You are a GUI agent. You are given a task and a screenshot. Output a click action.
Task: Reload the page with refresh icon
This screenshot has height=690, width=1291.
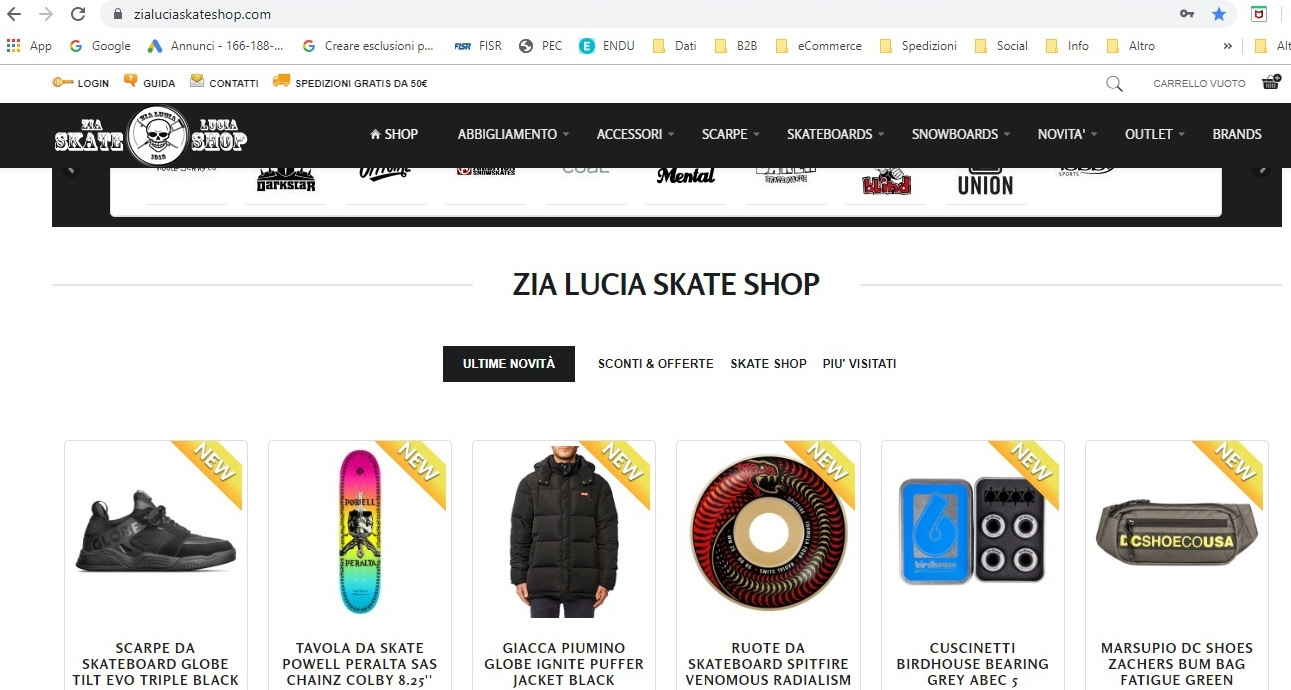tap(78, 14)
